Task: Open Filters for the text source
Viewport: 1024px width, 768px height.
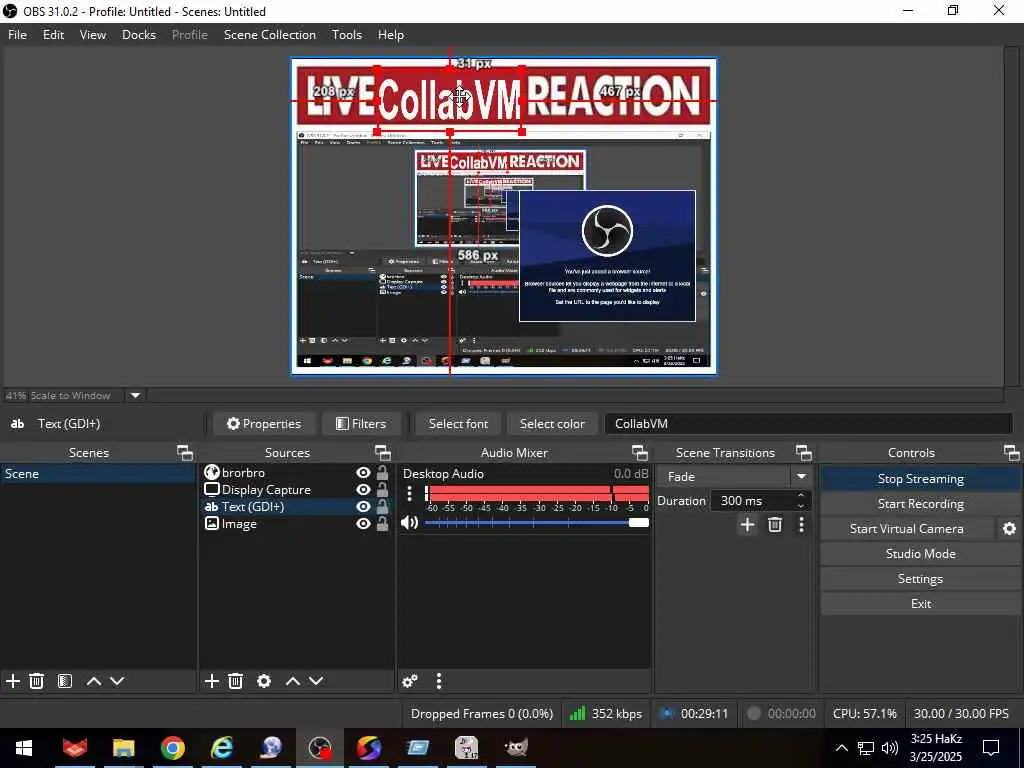Action: pos(361,423)
